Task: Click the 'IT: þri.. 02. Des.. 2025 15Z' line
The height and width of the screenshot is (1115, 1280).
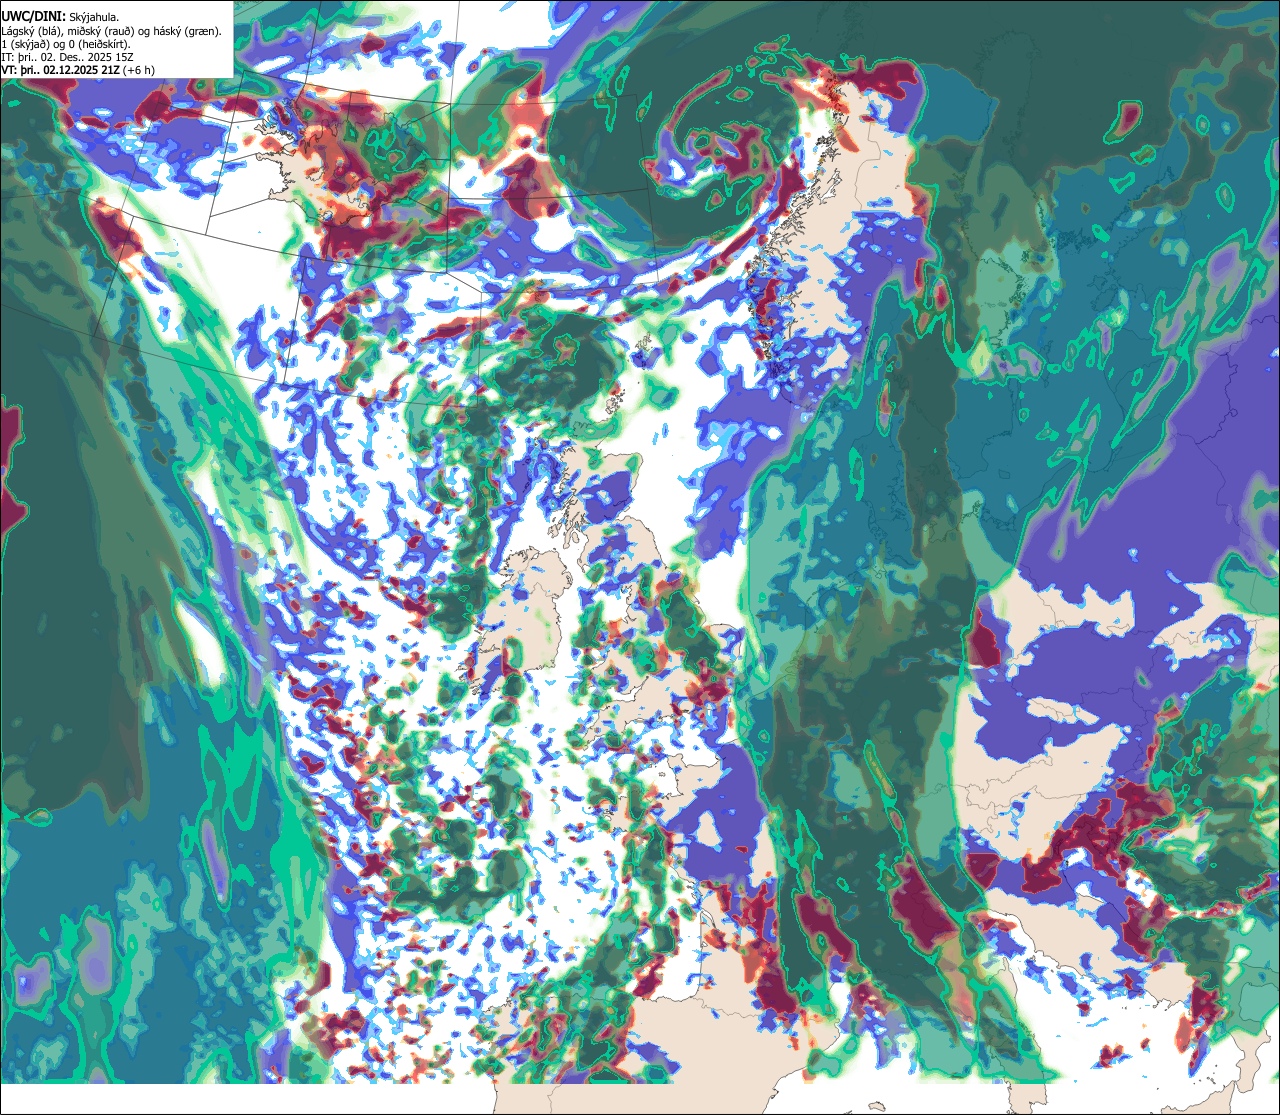Action: pyautogui.click(x=67, y=57)
